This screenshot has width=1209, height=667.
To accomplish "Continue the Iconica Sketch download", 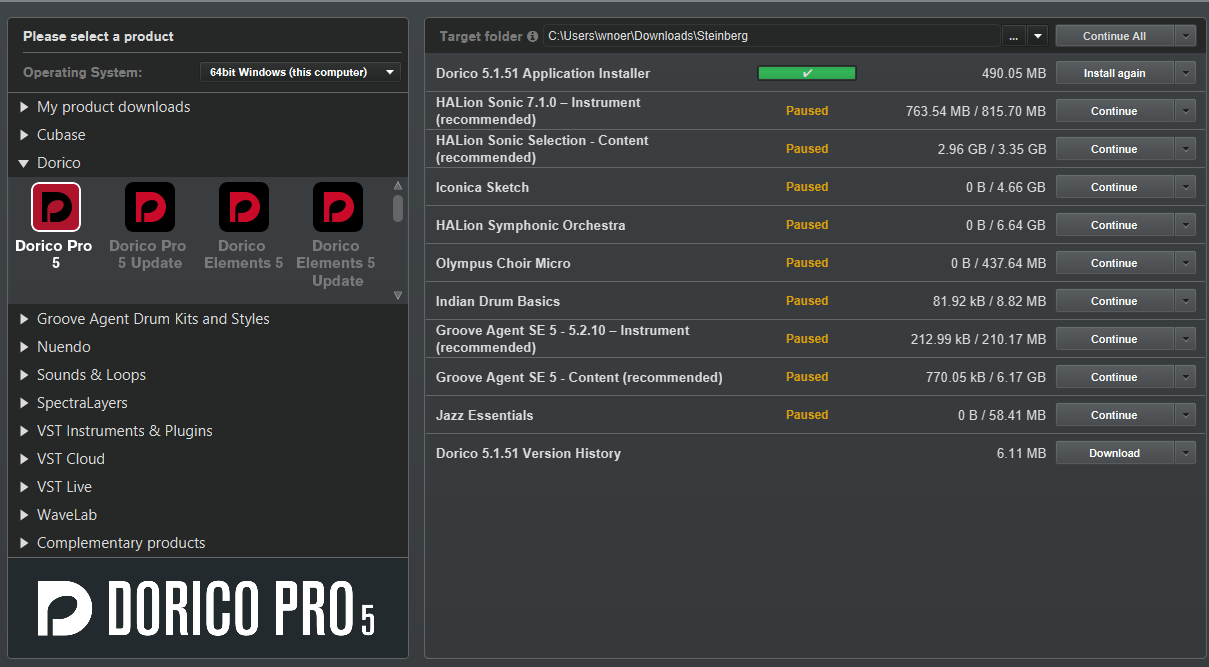I will click(x=1114, y=187).
